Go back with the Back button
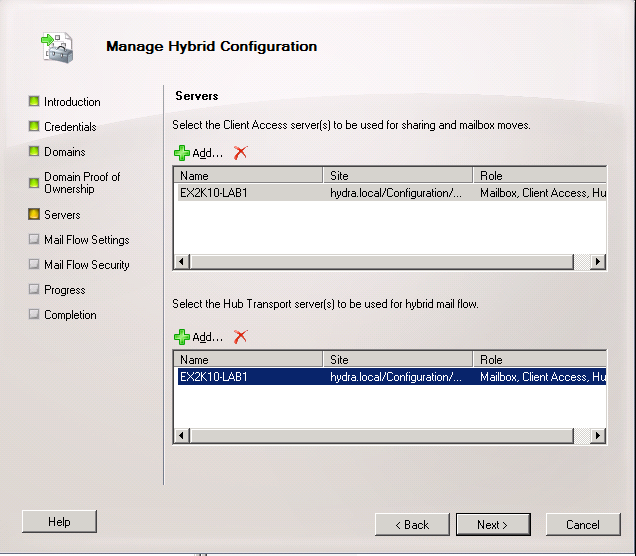This screenshot has width=636, height=556. point(412,524)
